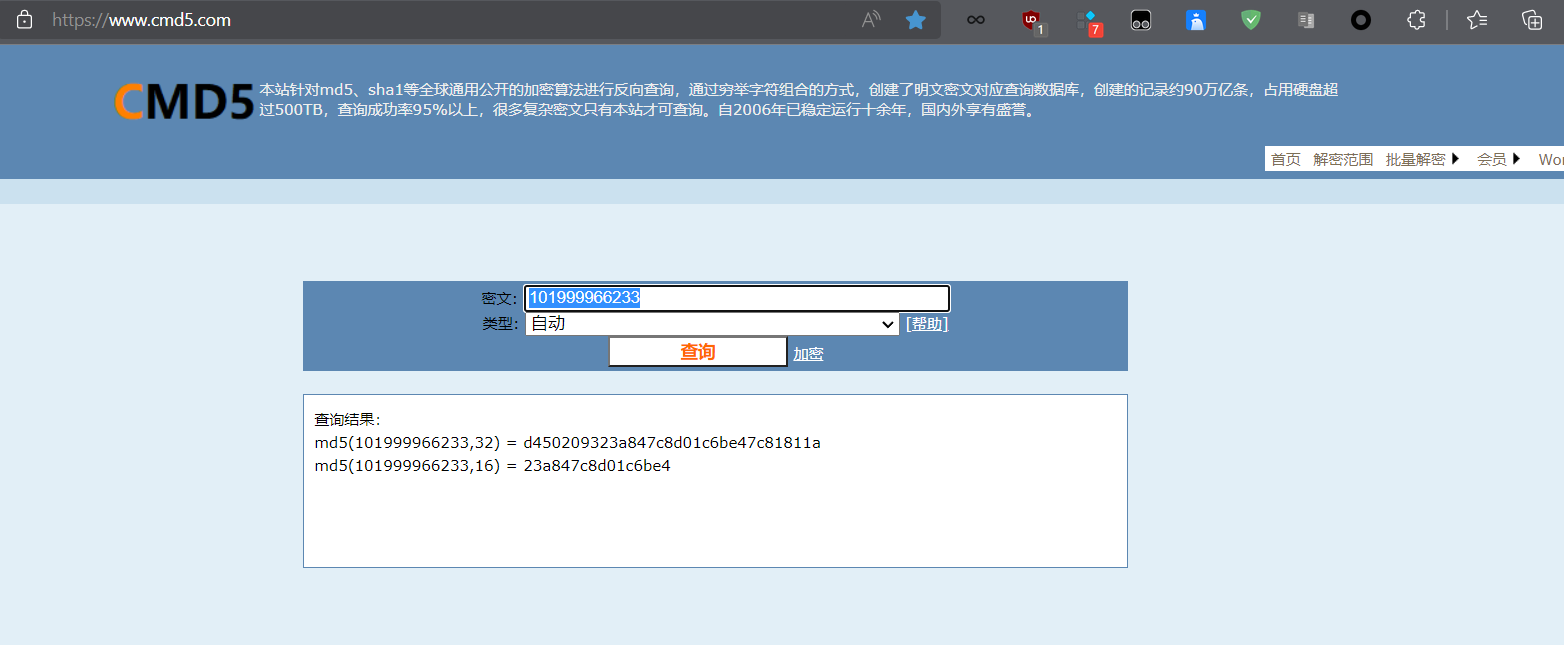Image resolution: width=1564 pixels, height=645 pixels.
Task: Open the 类型 hash type dropdown
Action: [x=710, y=324]
